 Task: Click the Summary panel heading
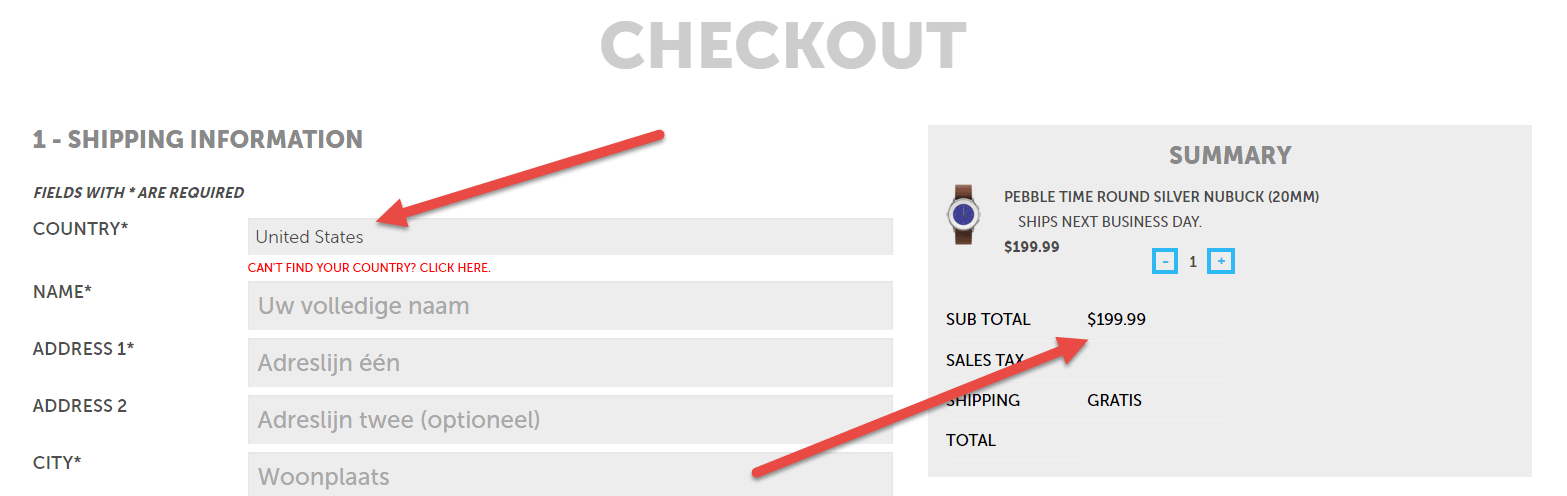[x=1230, y=155]
